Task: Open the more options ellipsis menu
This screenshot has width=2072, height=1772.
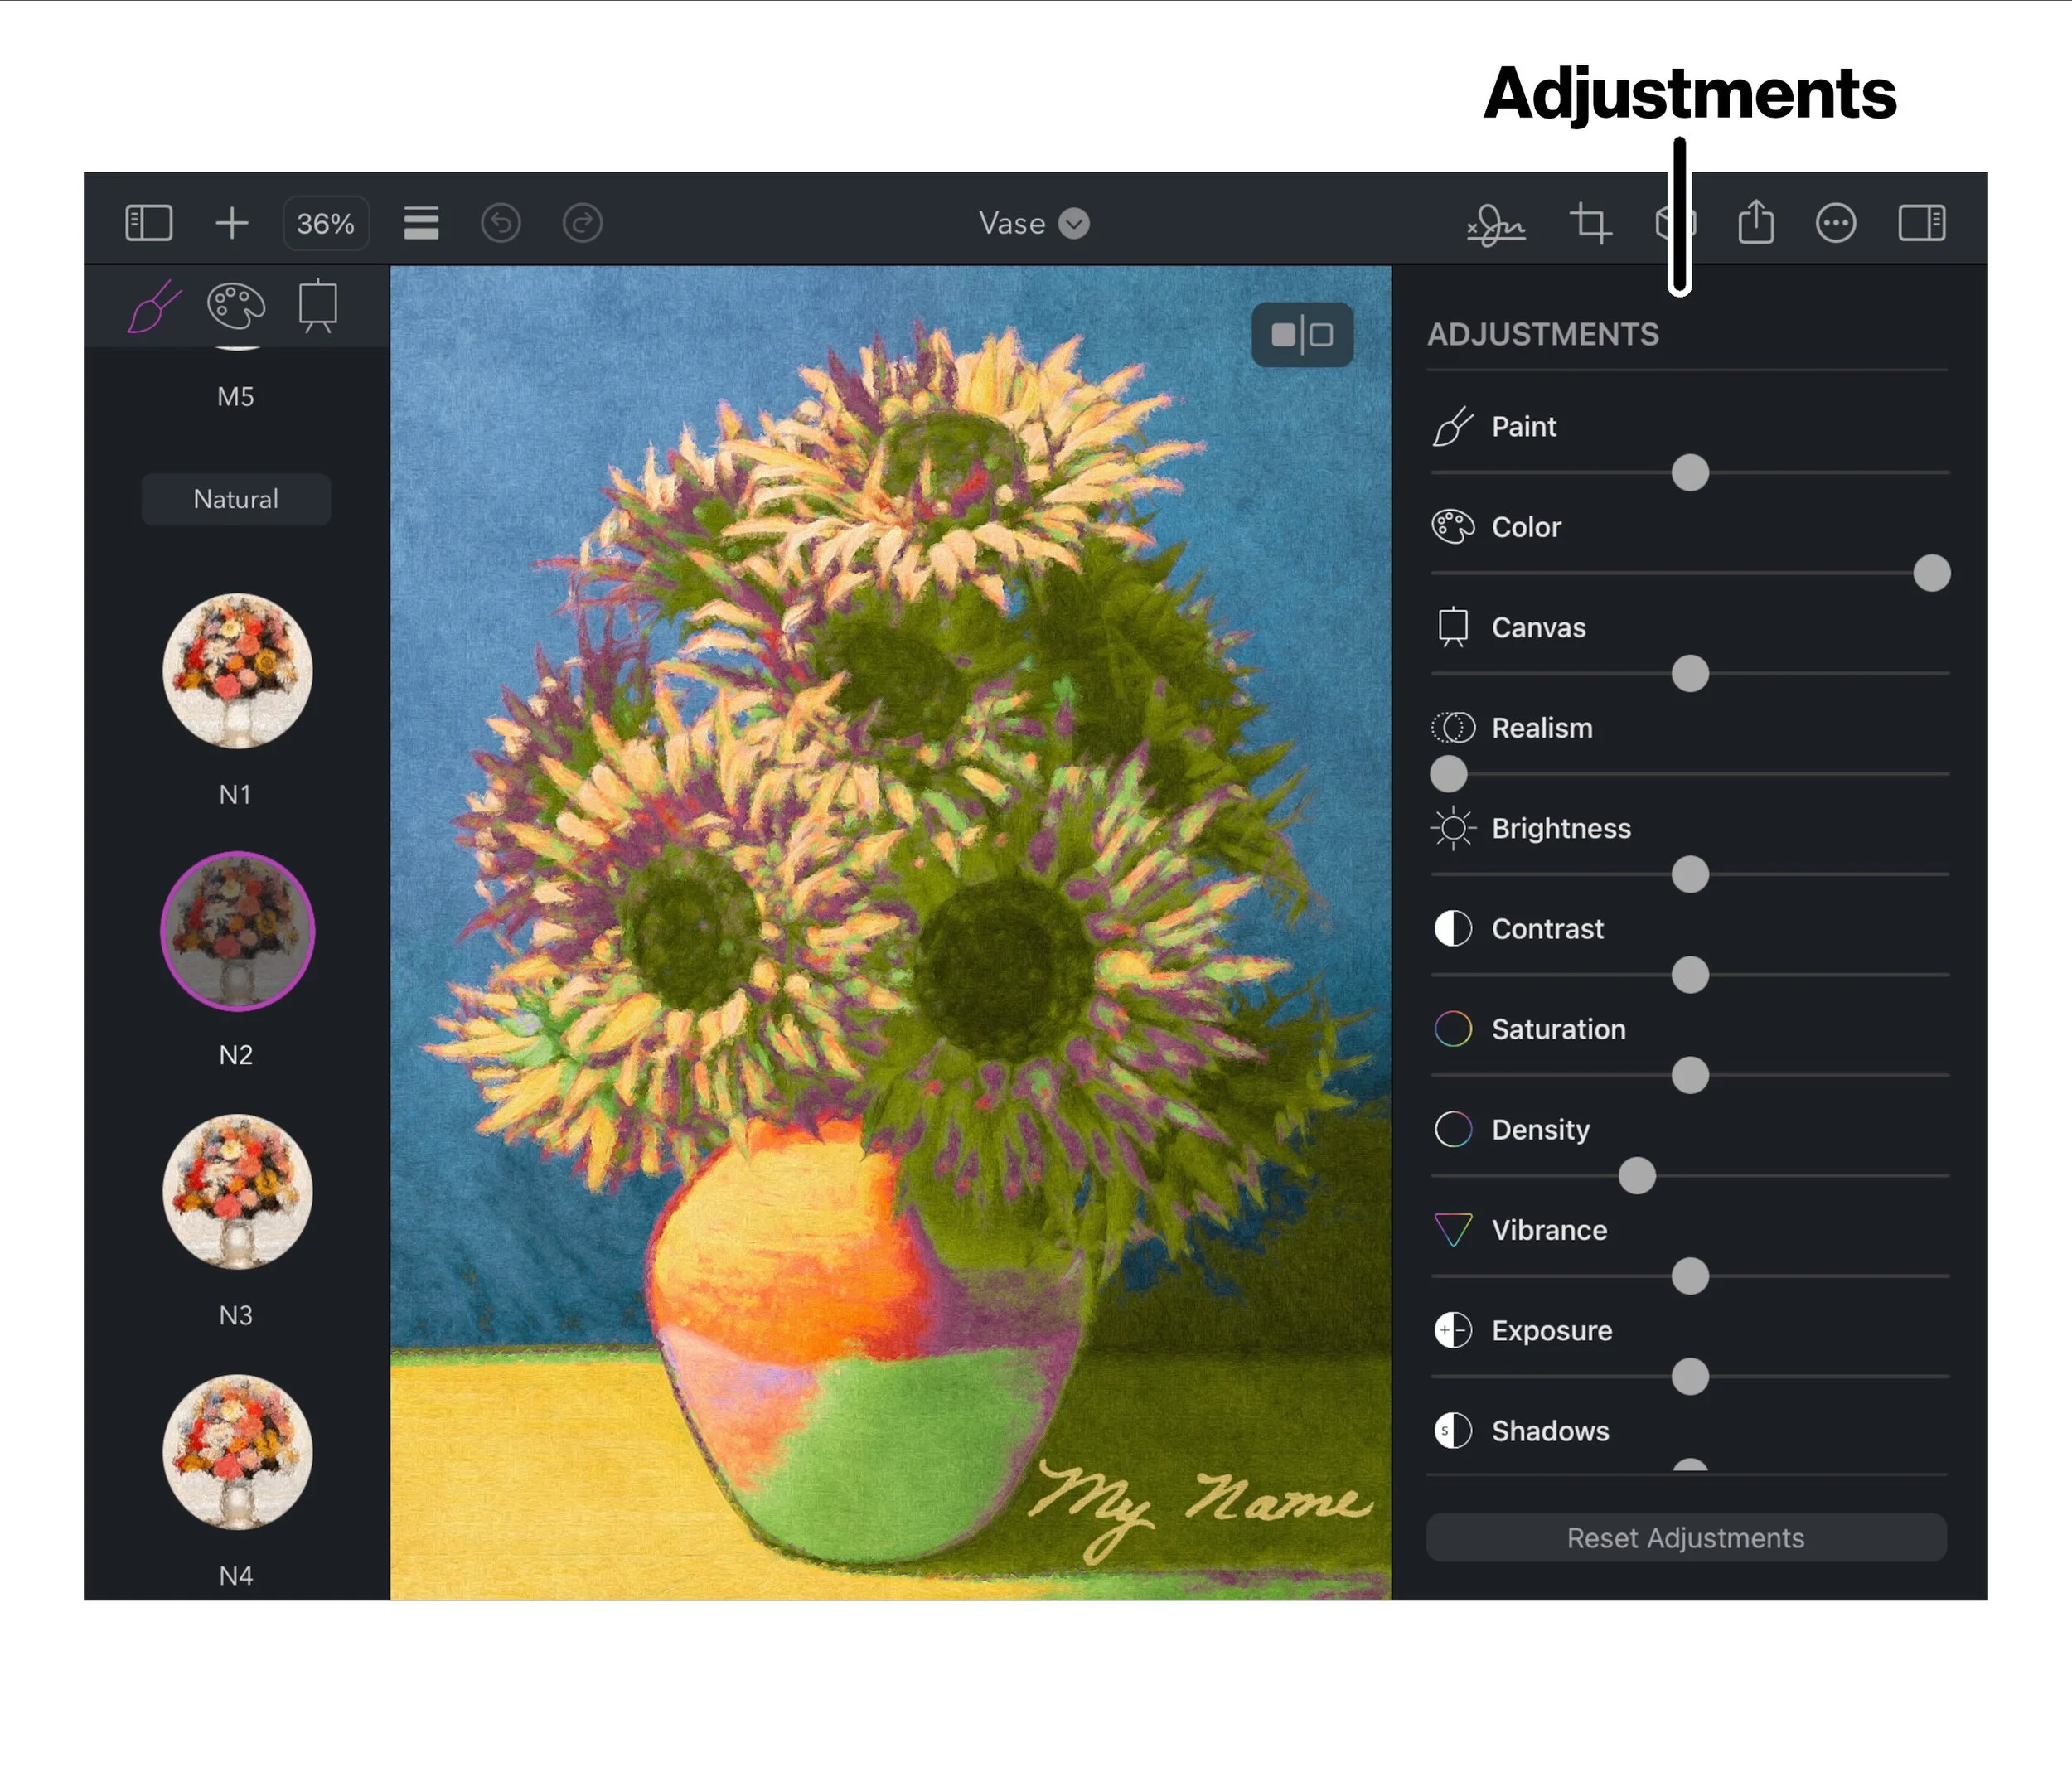Action: tap(1836, 223)
